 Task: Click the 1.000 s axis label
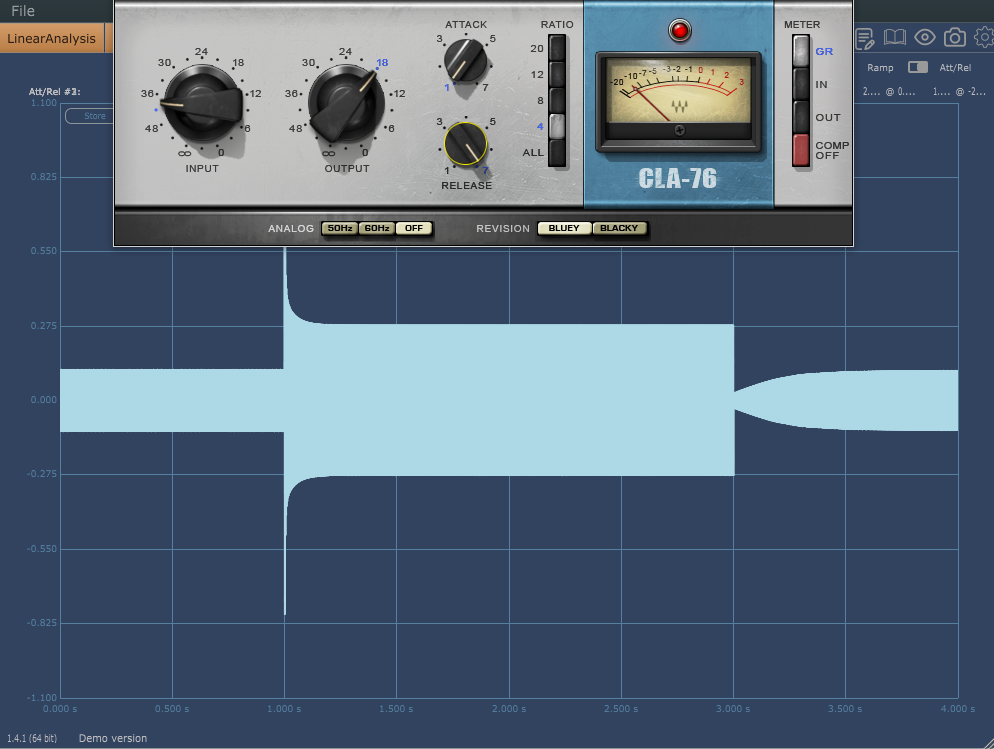click(284, 708)
